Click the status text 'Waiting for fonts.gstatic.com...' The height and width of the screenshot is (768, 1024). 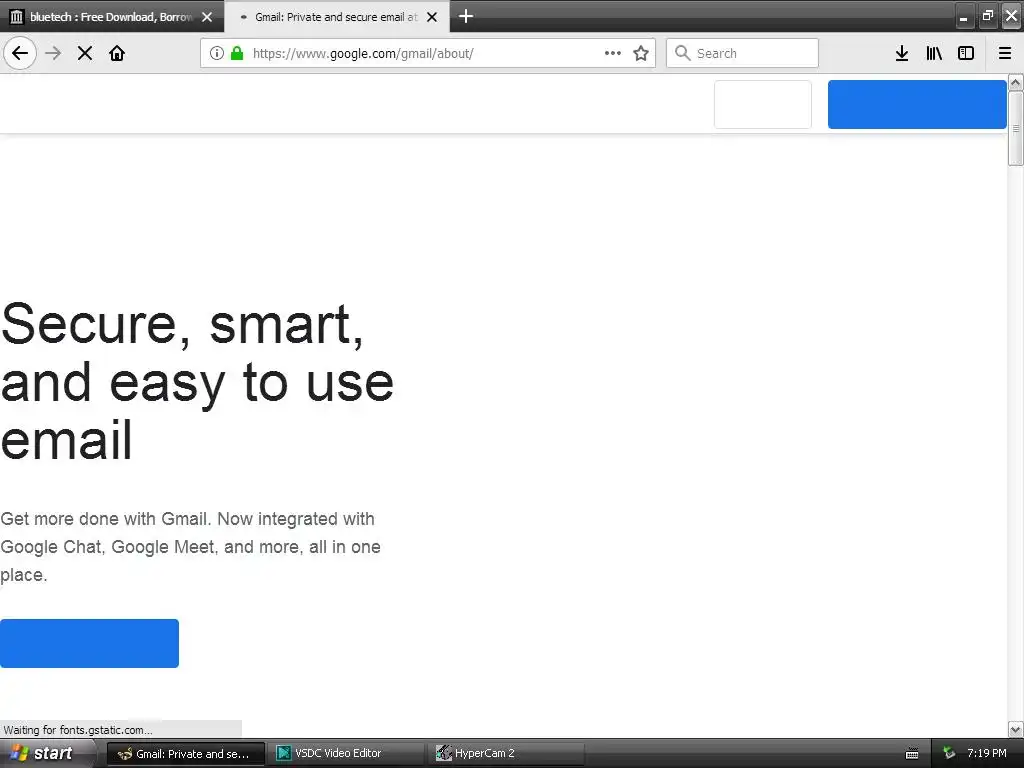tap(78, 729)
